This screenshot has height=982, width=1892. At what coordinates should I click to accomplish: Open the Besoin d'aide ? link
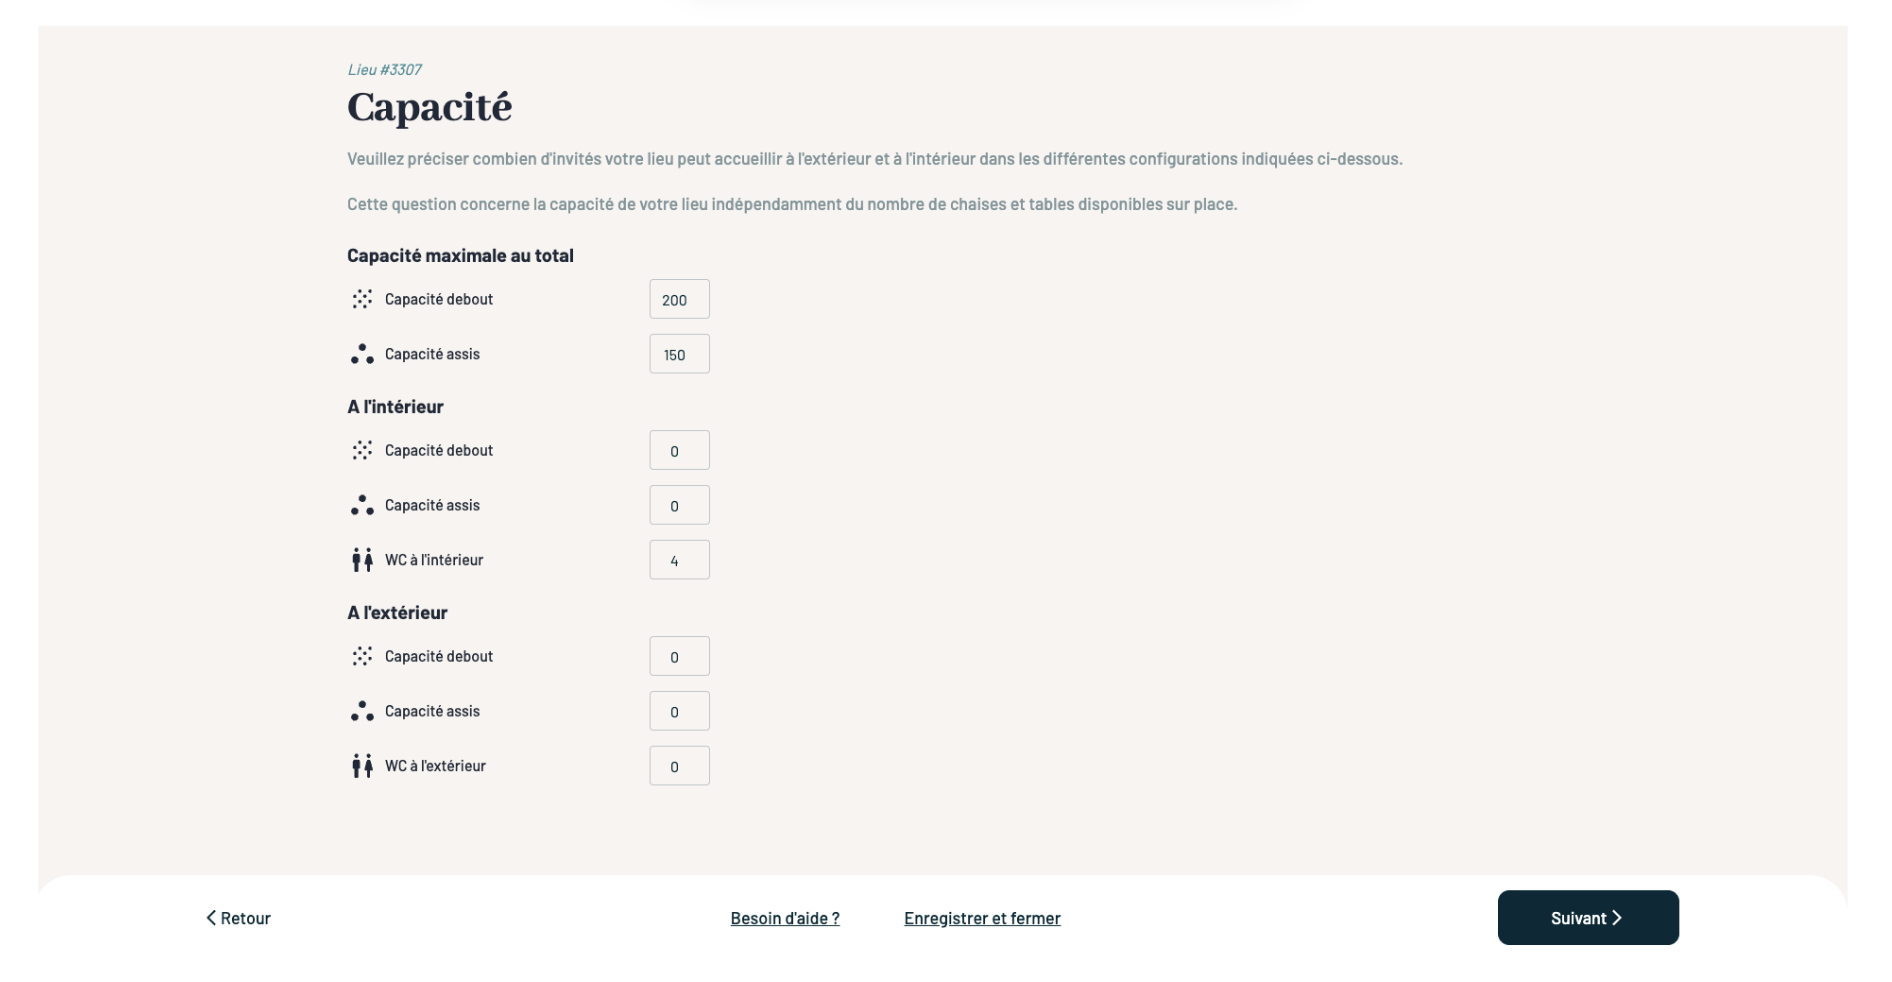[x=785, y=918]
